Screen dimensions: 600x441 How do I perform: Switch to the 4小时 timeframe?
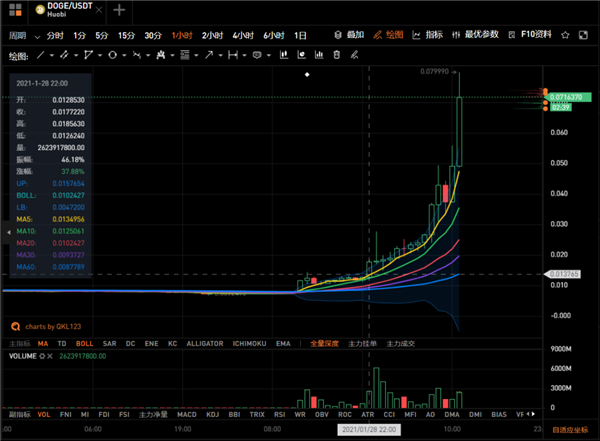coord(243,35)
